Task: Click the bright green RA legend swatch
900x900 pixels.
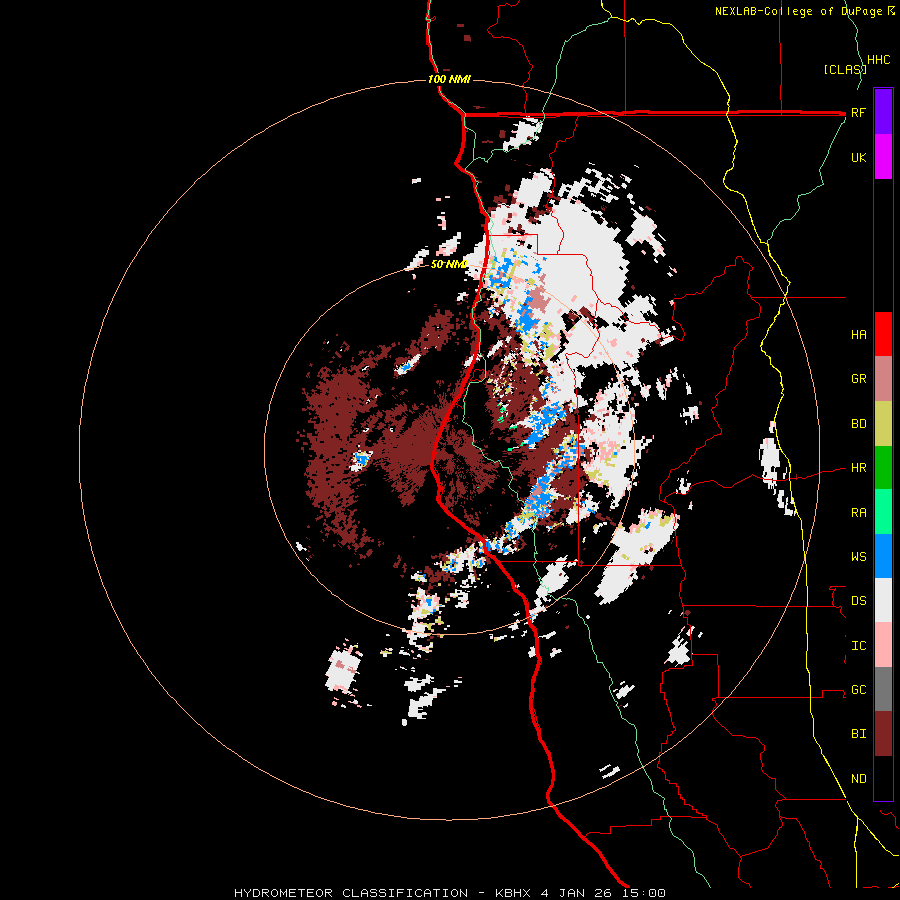Action: [883, 512]
